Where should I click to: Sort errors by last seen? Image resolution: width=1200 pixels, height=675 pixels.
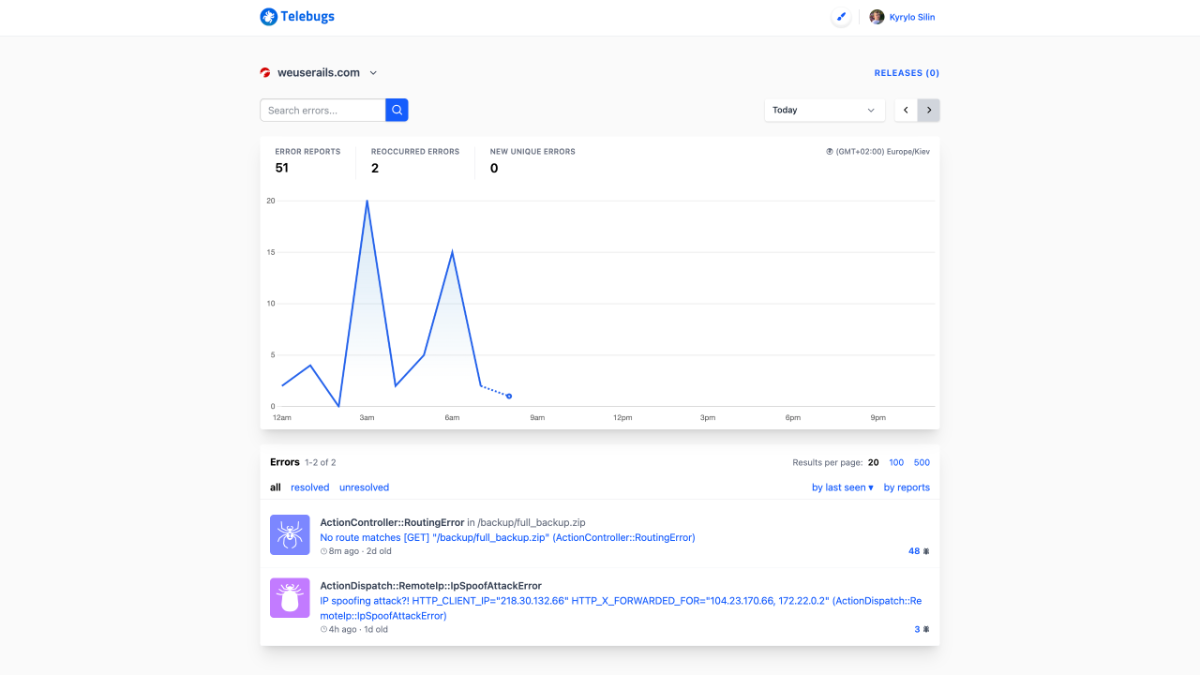click(842, 488)
